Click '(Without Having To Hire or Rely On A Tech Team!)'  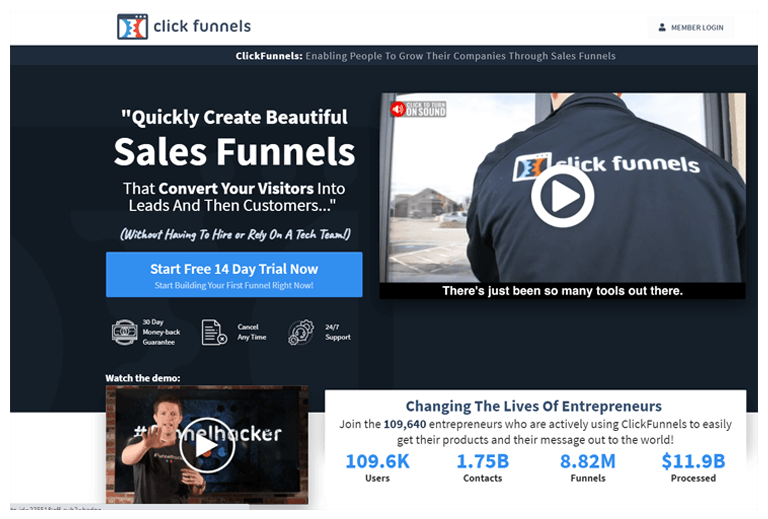[x=235, y=235]
